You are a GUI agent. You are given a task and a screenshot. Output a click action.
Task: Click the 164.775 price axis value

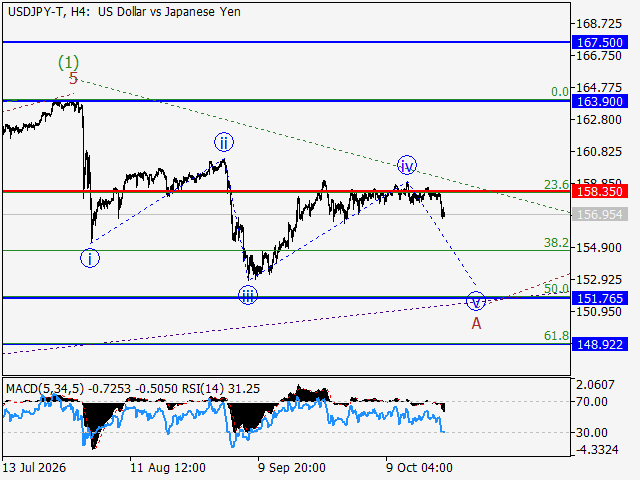[599, 87]
